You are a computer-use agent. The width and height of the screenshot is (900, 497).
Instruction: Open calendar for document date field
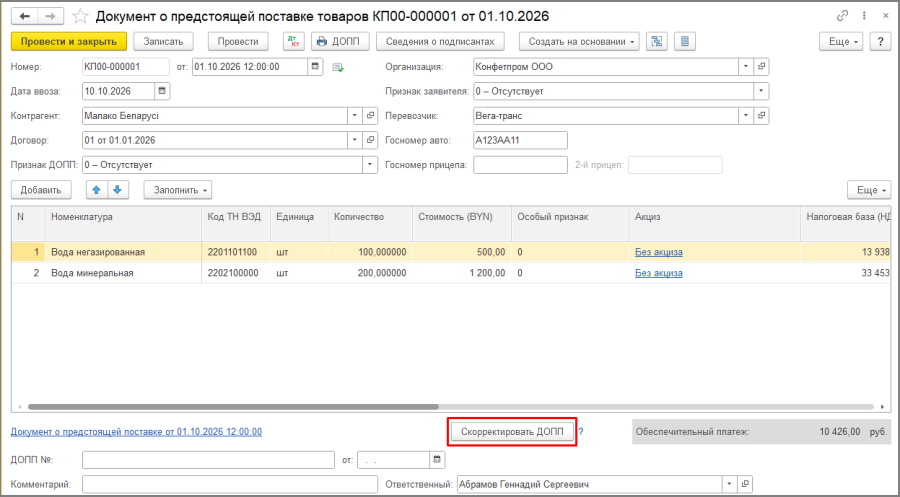[315, 67]
